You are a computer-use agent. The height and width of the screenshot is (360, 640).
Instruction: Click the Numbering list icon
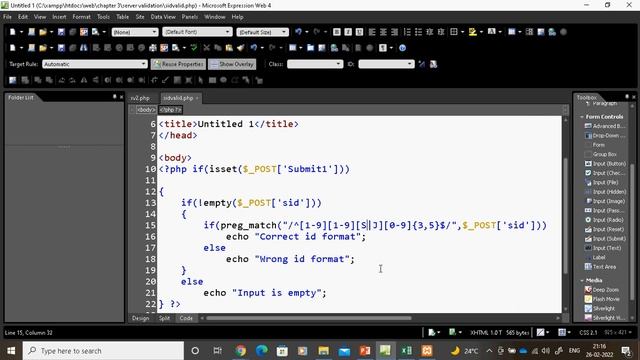pyautogui.click(x=407, y=32)
